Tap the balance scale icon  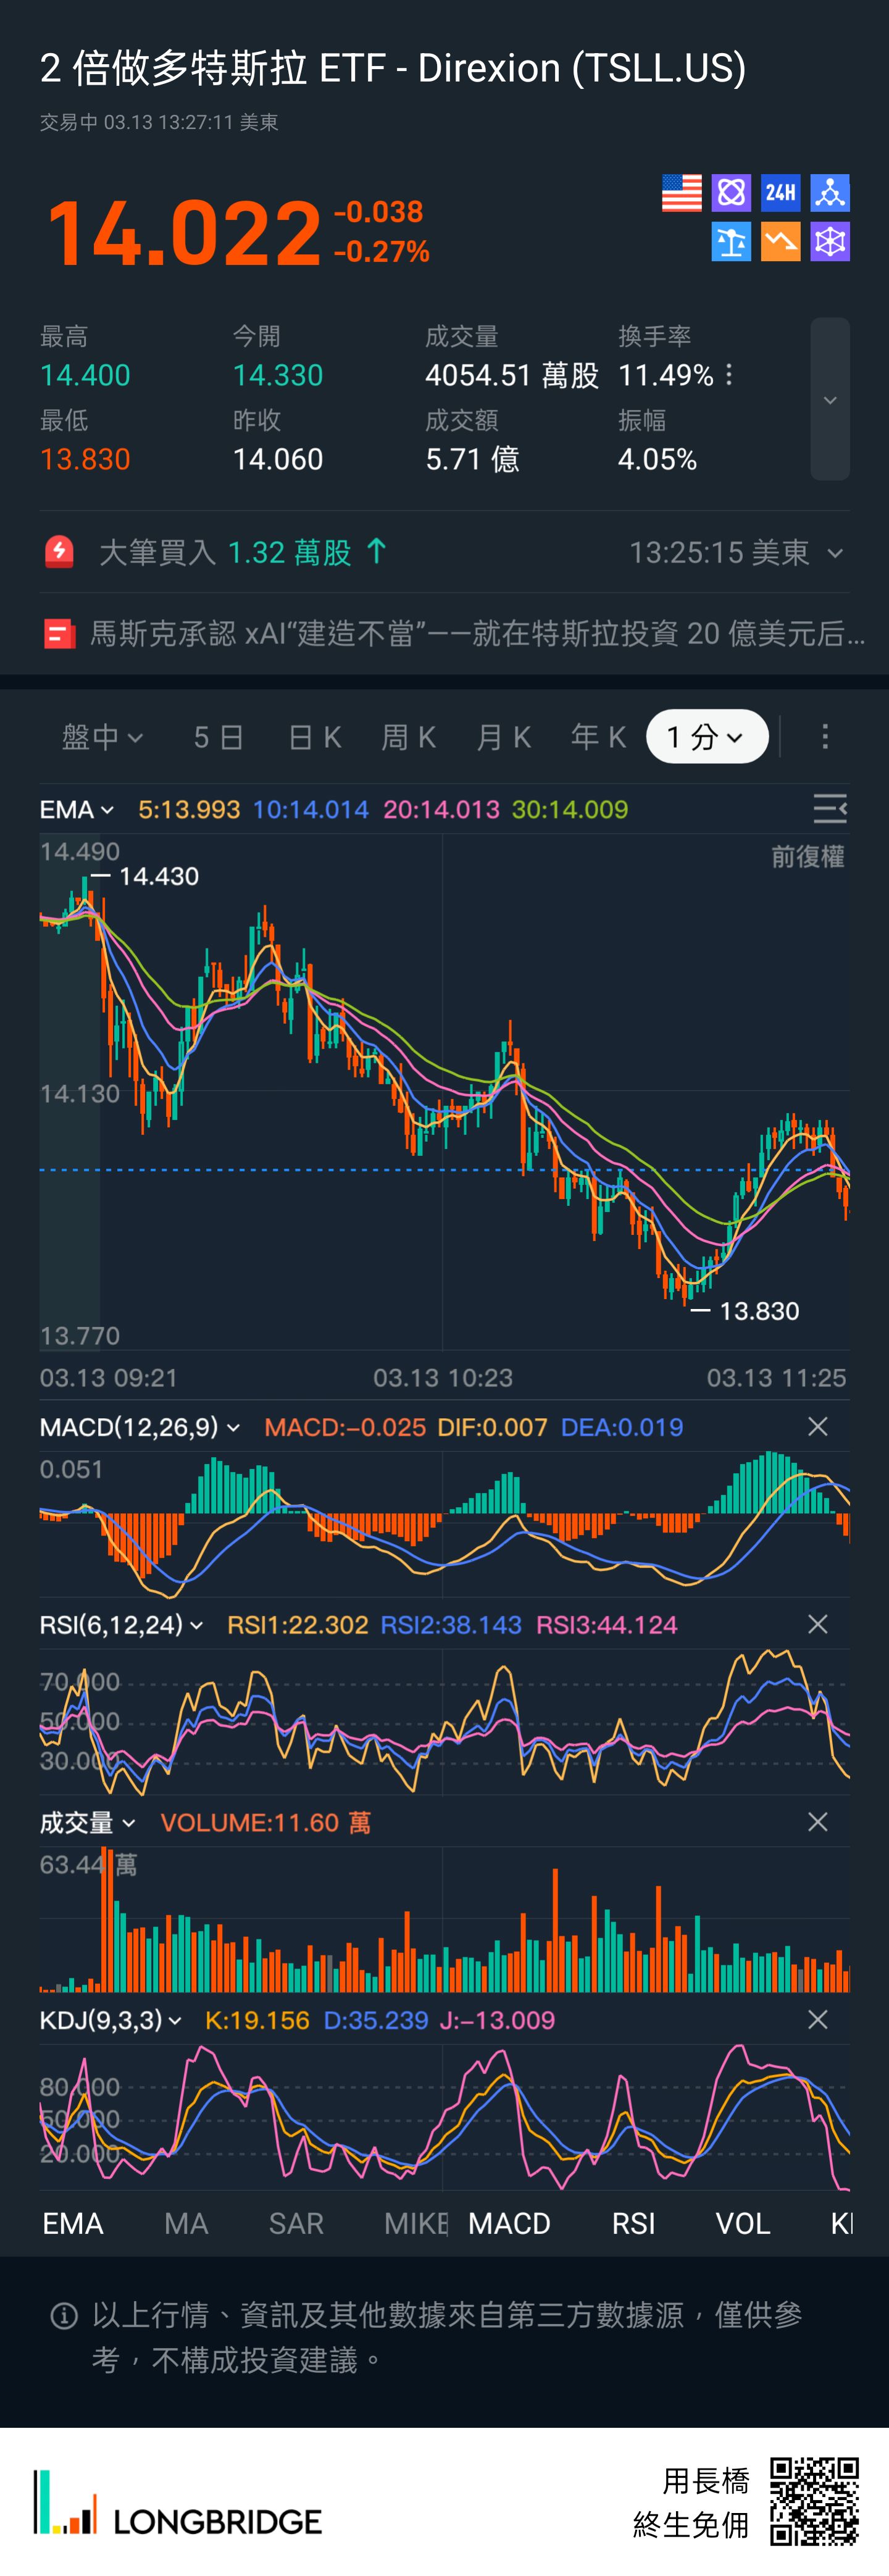[x=731, y=242]
